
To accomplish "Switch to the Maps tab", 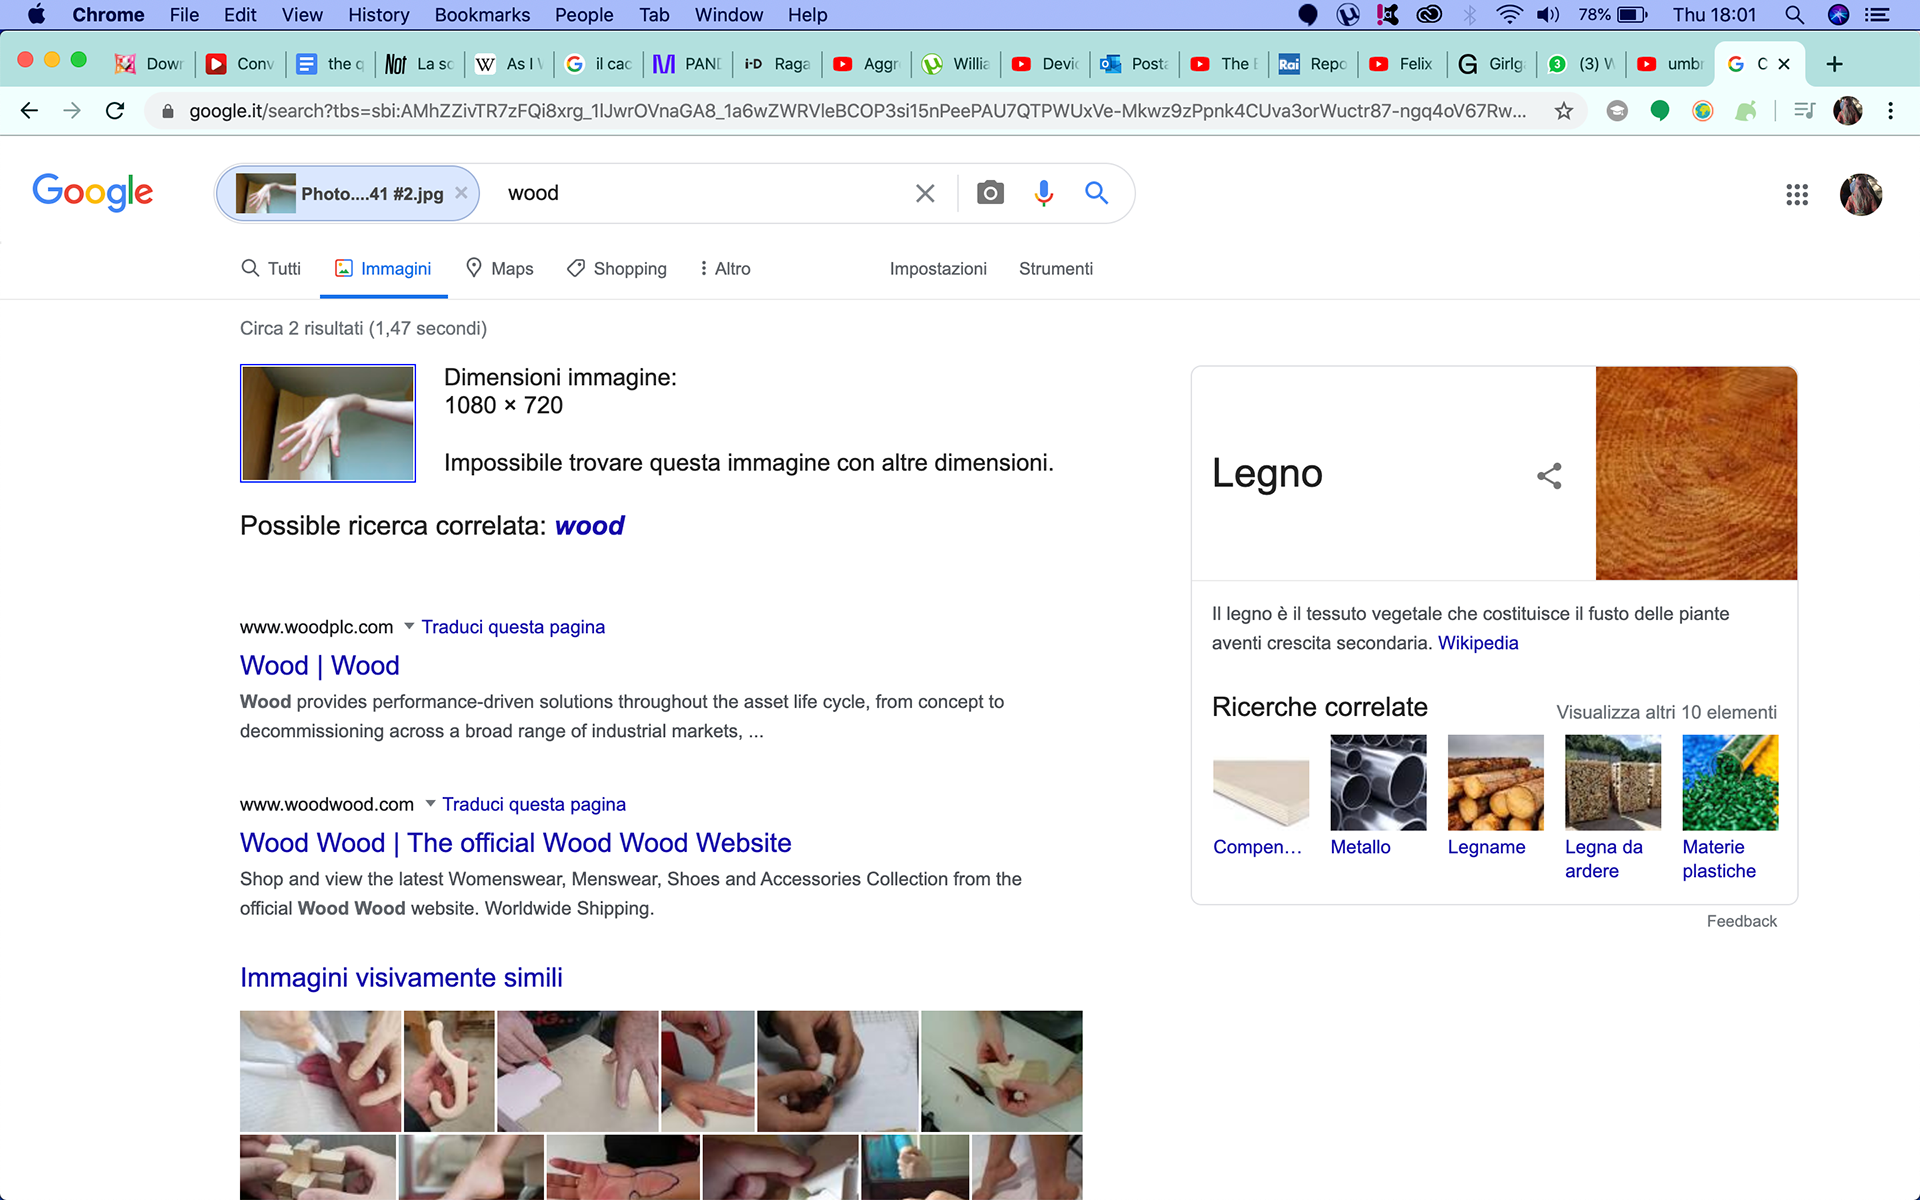I will (x=500, y=269).
